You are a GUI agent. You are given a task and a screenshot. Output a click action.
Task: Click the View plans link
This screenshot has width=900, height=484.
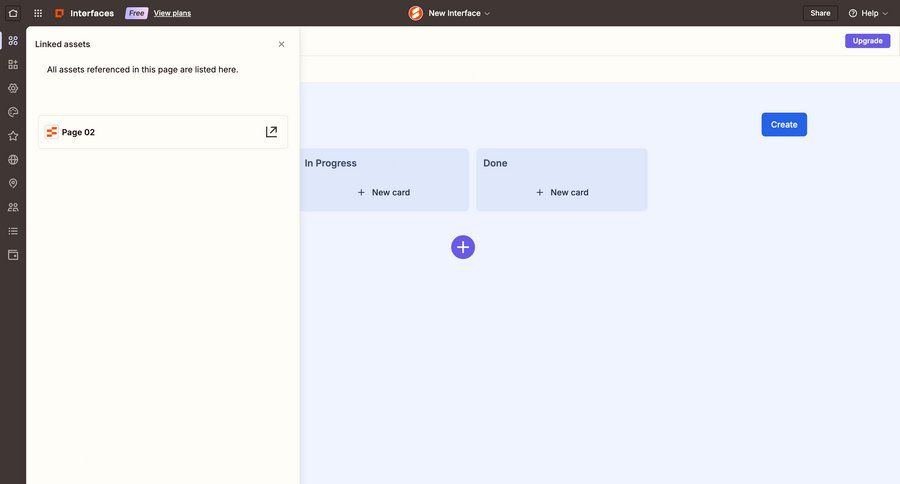click(x=172, y=13)
